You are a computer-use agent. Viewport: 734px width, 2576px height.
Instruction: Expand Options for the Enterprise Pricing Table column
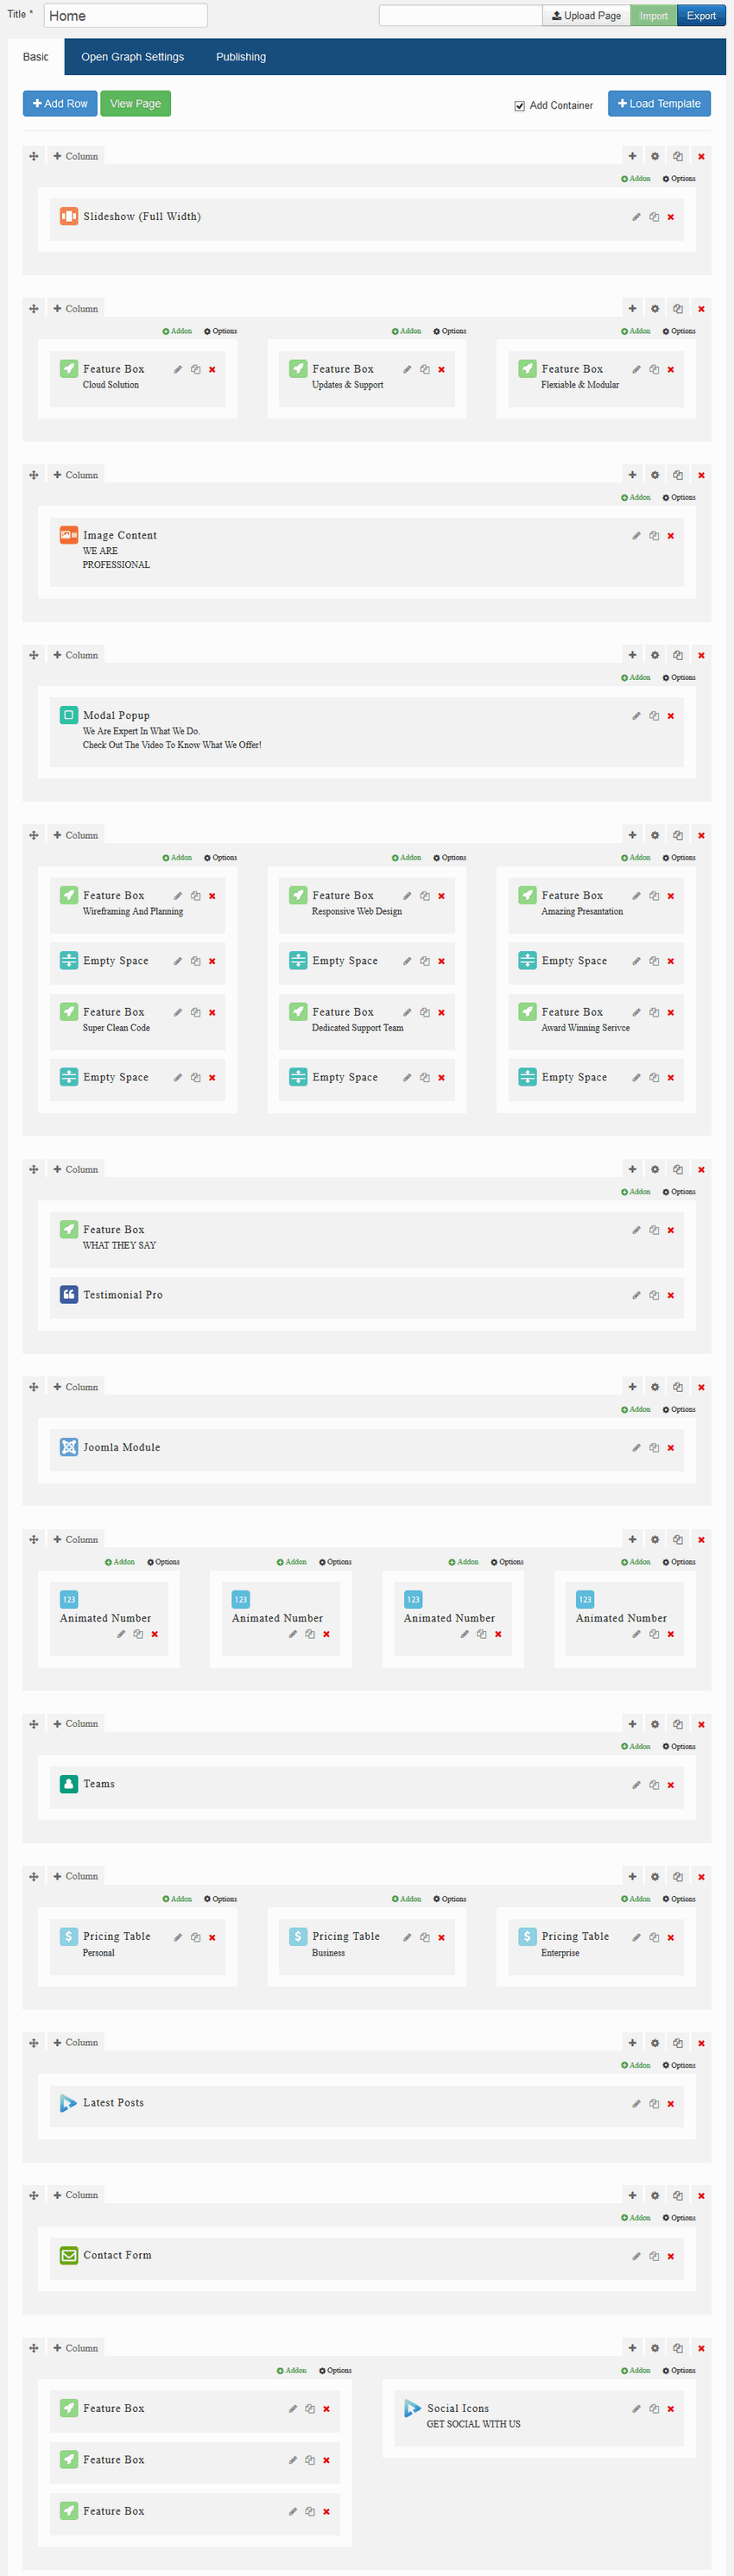tap(679, 1899)
